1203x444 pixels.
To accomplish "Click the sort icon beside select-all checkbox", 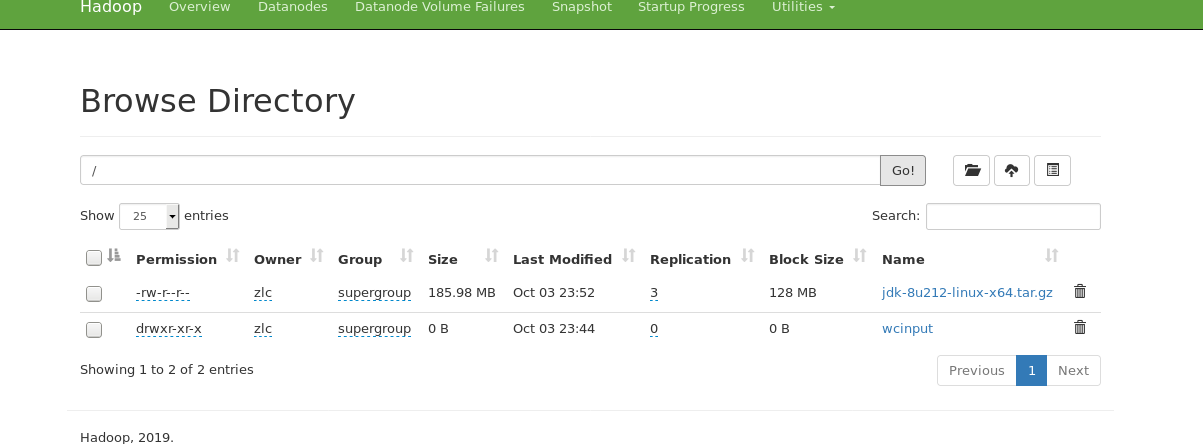I will pos(114,257).
